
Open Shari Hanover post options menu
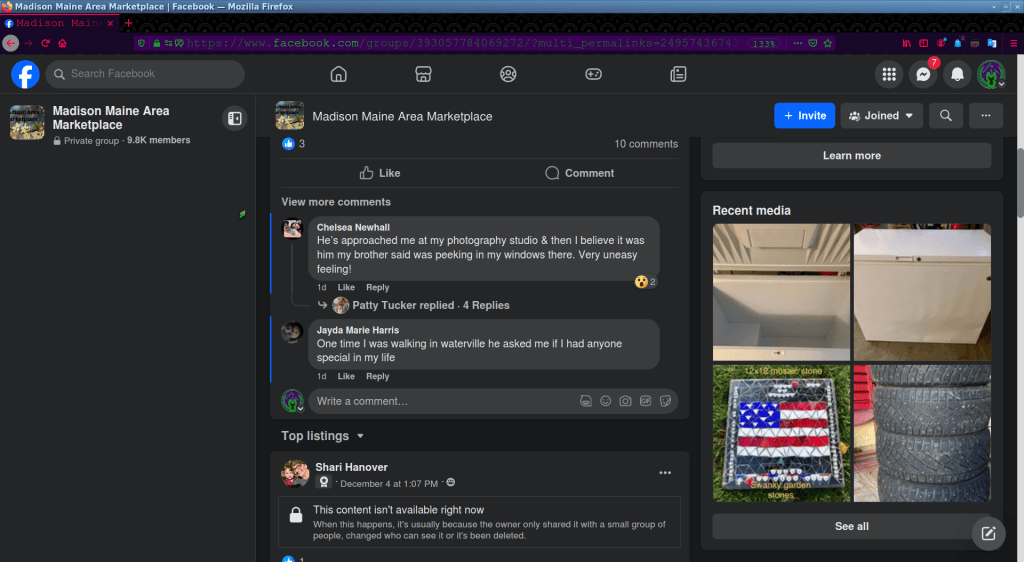pyautogui.click(x=665, y=473)
